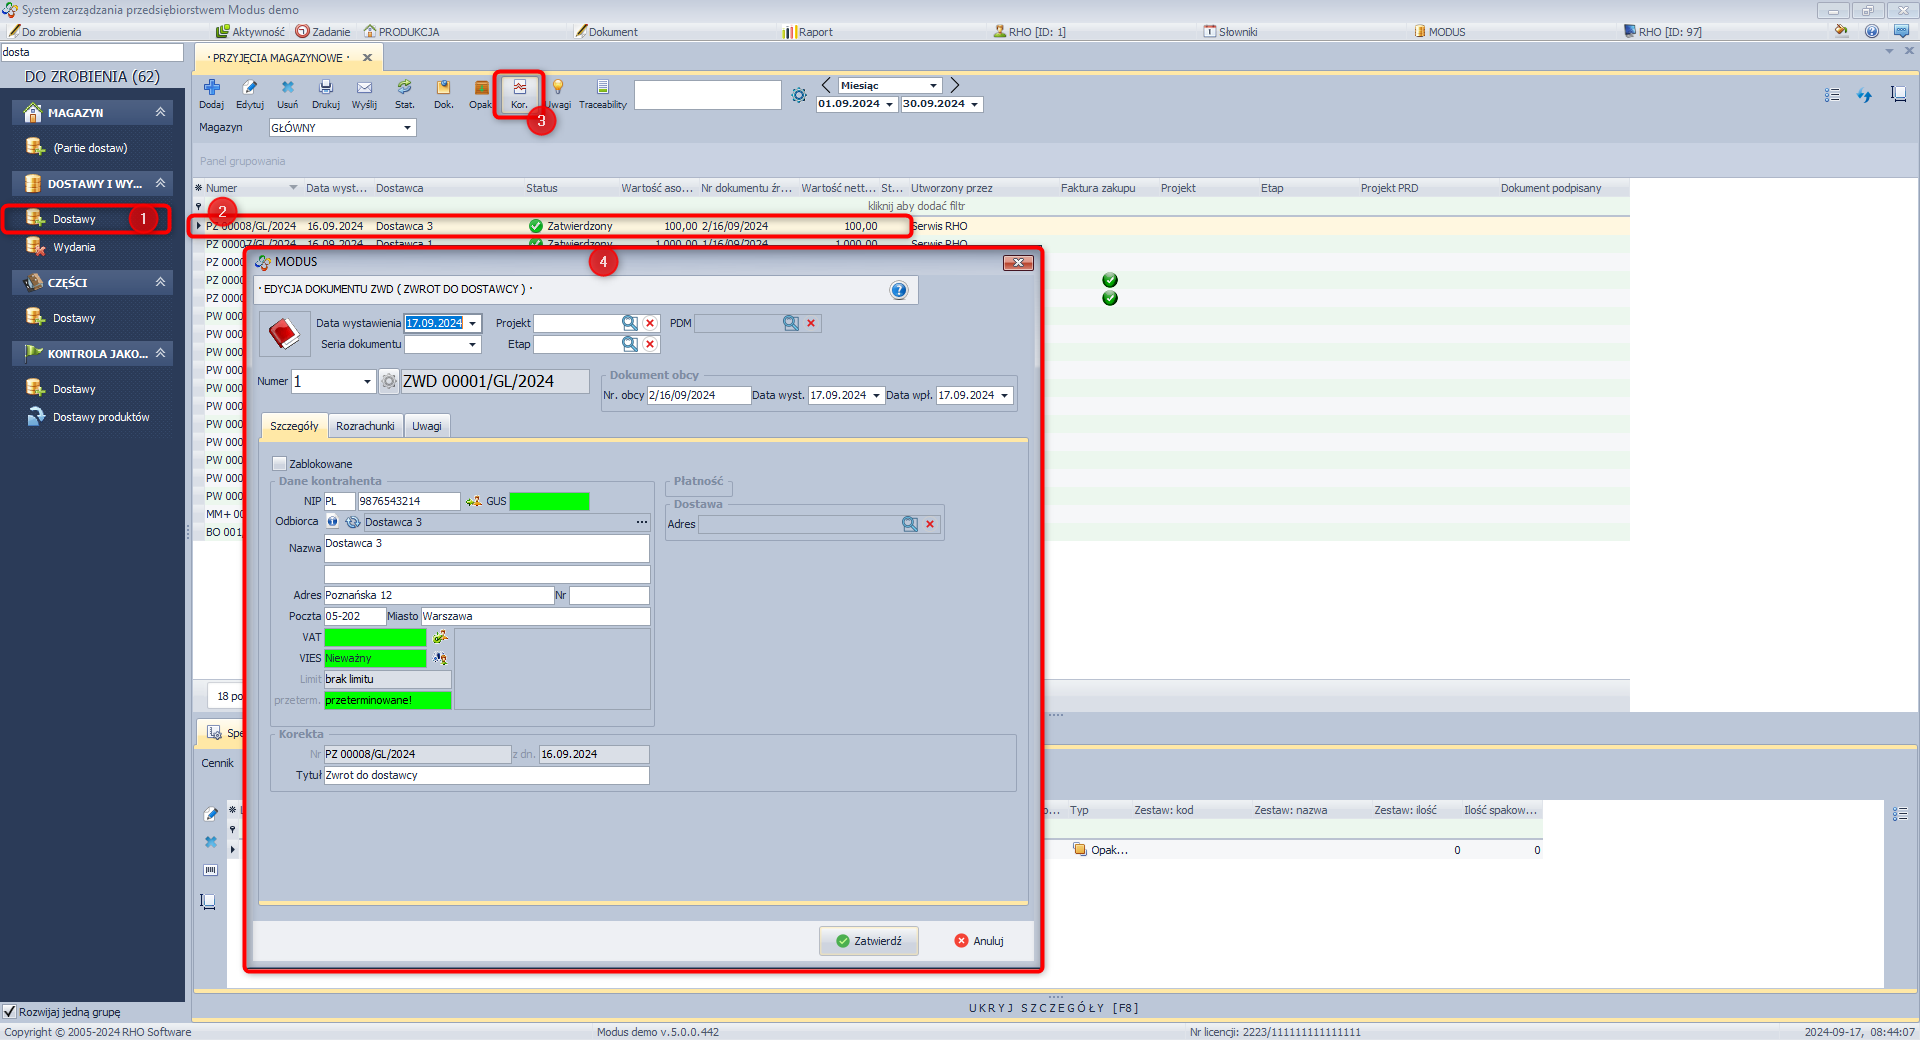
Task: Switch to the Rozrachunki tab
Action: [365, 426]
